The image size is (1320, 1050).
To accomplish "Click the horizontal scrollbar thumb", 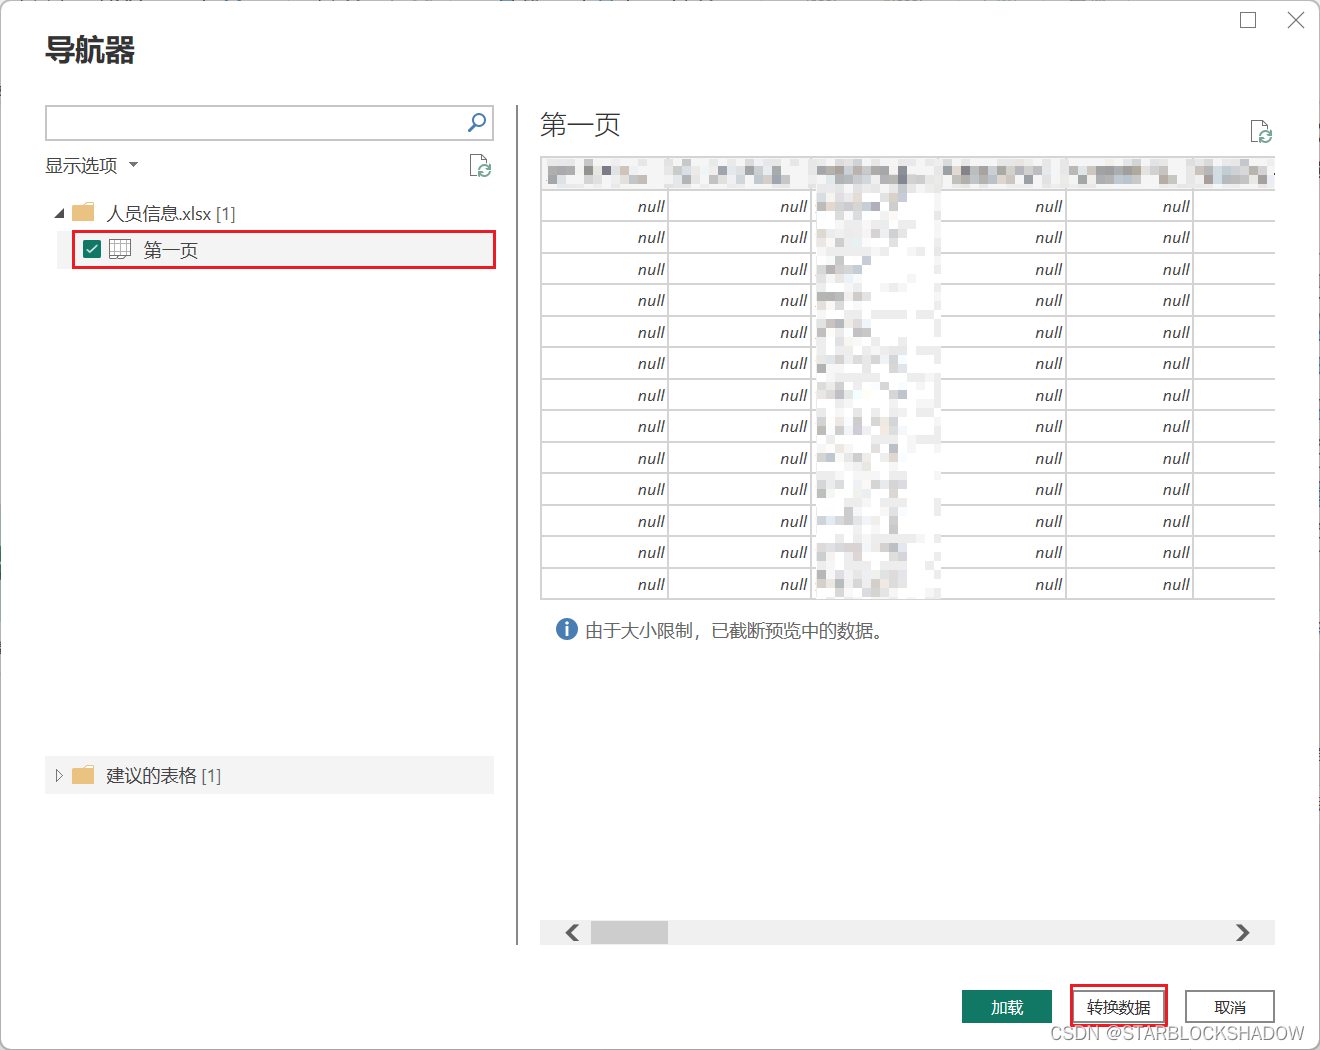I will pyautogui.click(x=629, y=932).
